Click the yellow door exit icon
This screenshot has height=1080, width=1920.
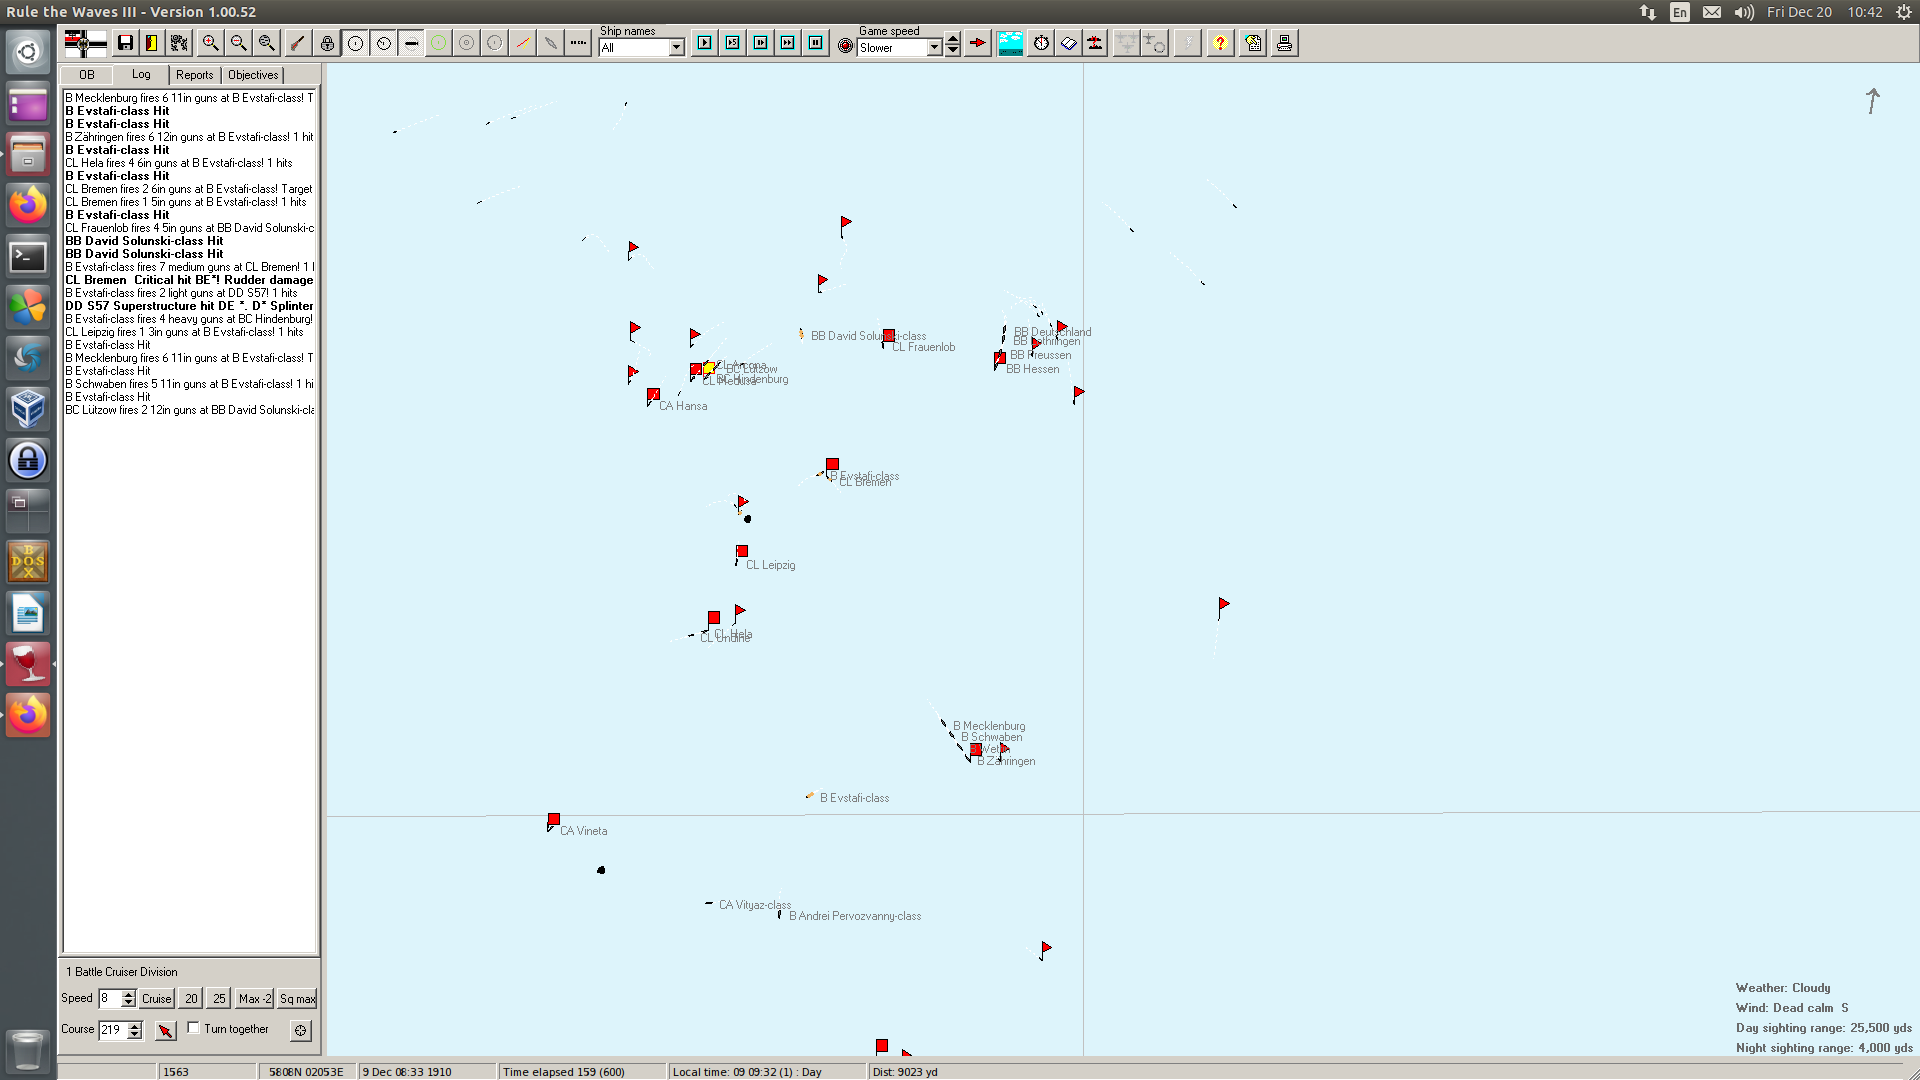(152, 43)
